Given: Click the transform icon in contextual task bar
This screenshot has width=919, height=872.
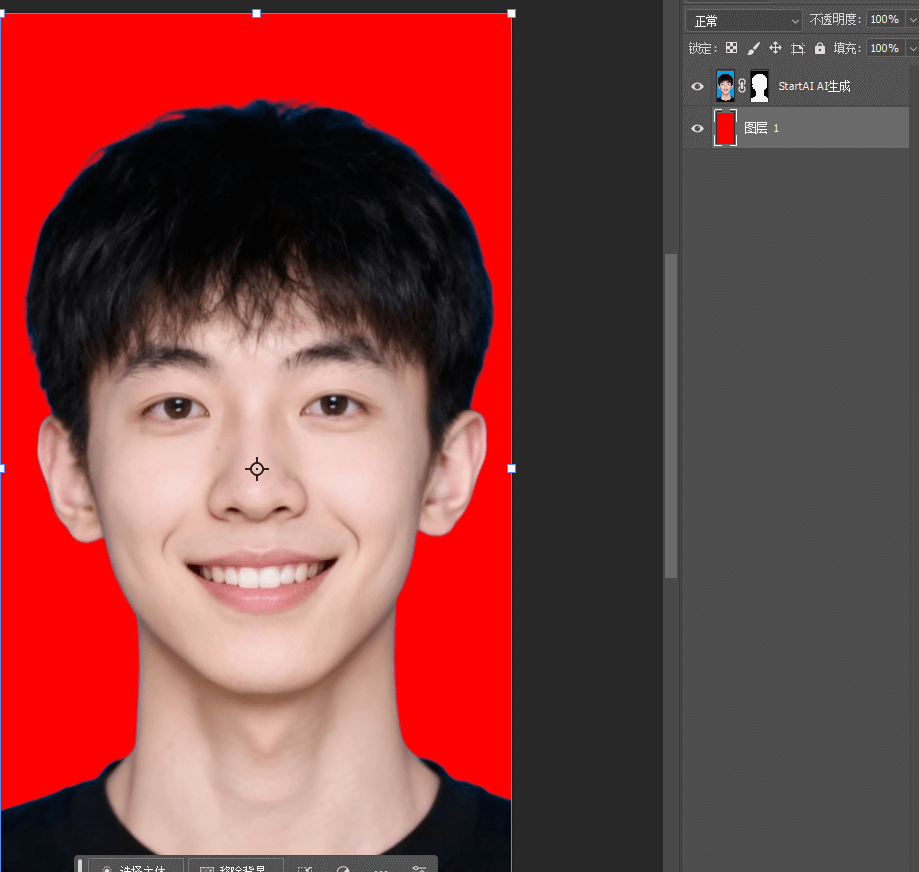Looking at the screenshot, I should pyautogui.click(x=305, y=866).
